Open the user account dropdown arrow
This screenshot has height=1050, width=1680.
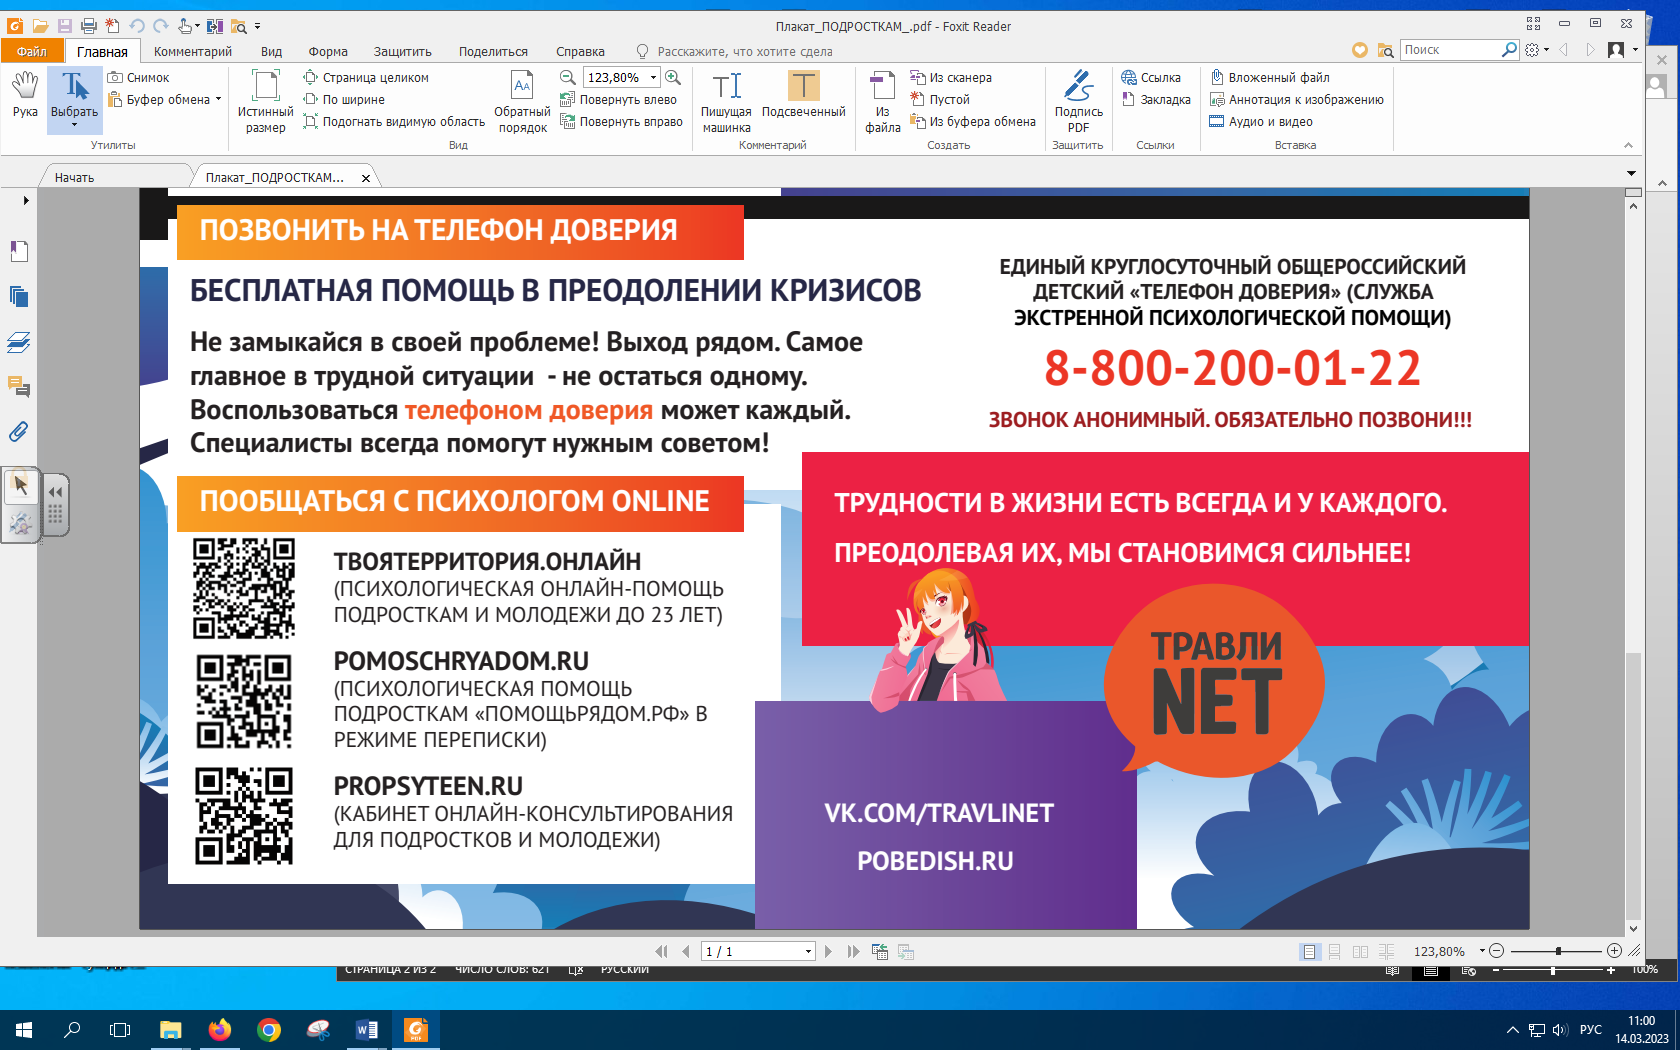click(x=1635, y=50)
